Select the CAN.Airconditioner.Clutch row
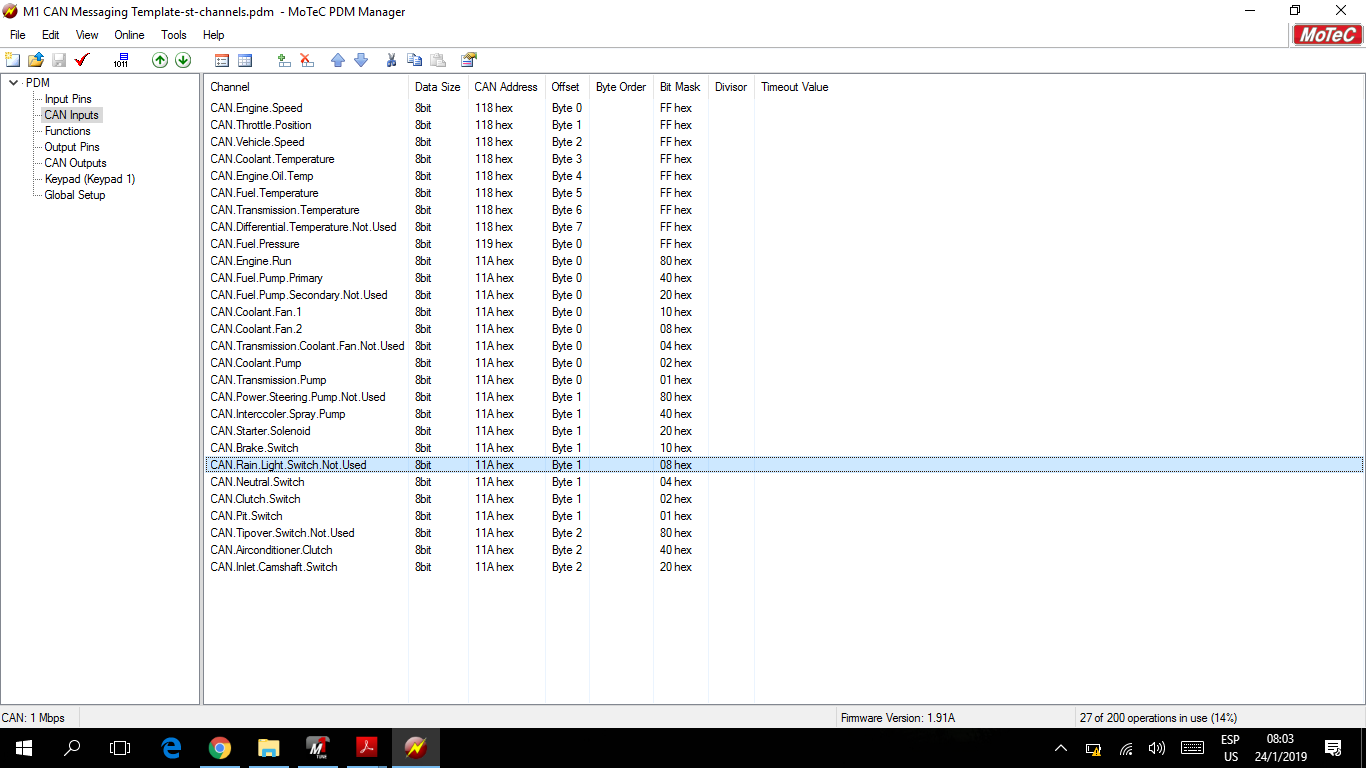This screenshot has height=768, width=1366. click(x=784, y=550)
